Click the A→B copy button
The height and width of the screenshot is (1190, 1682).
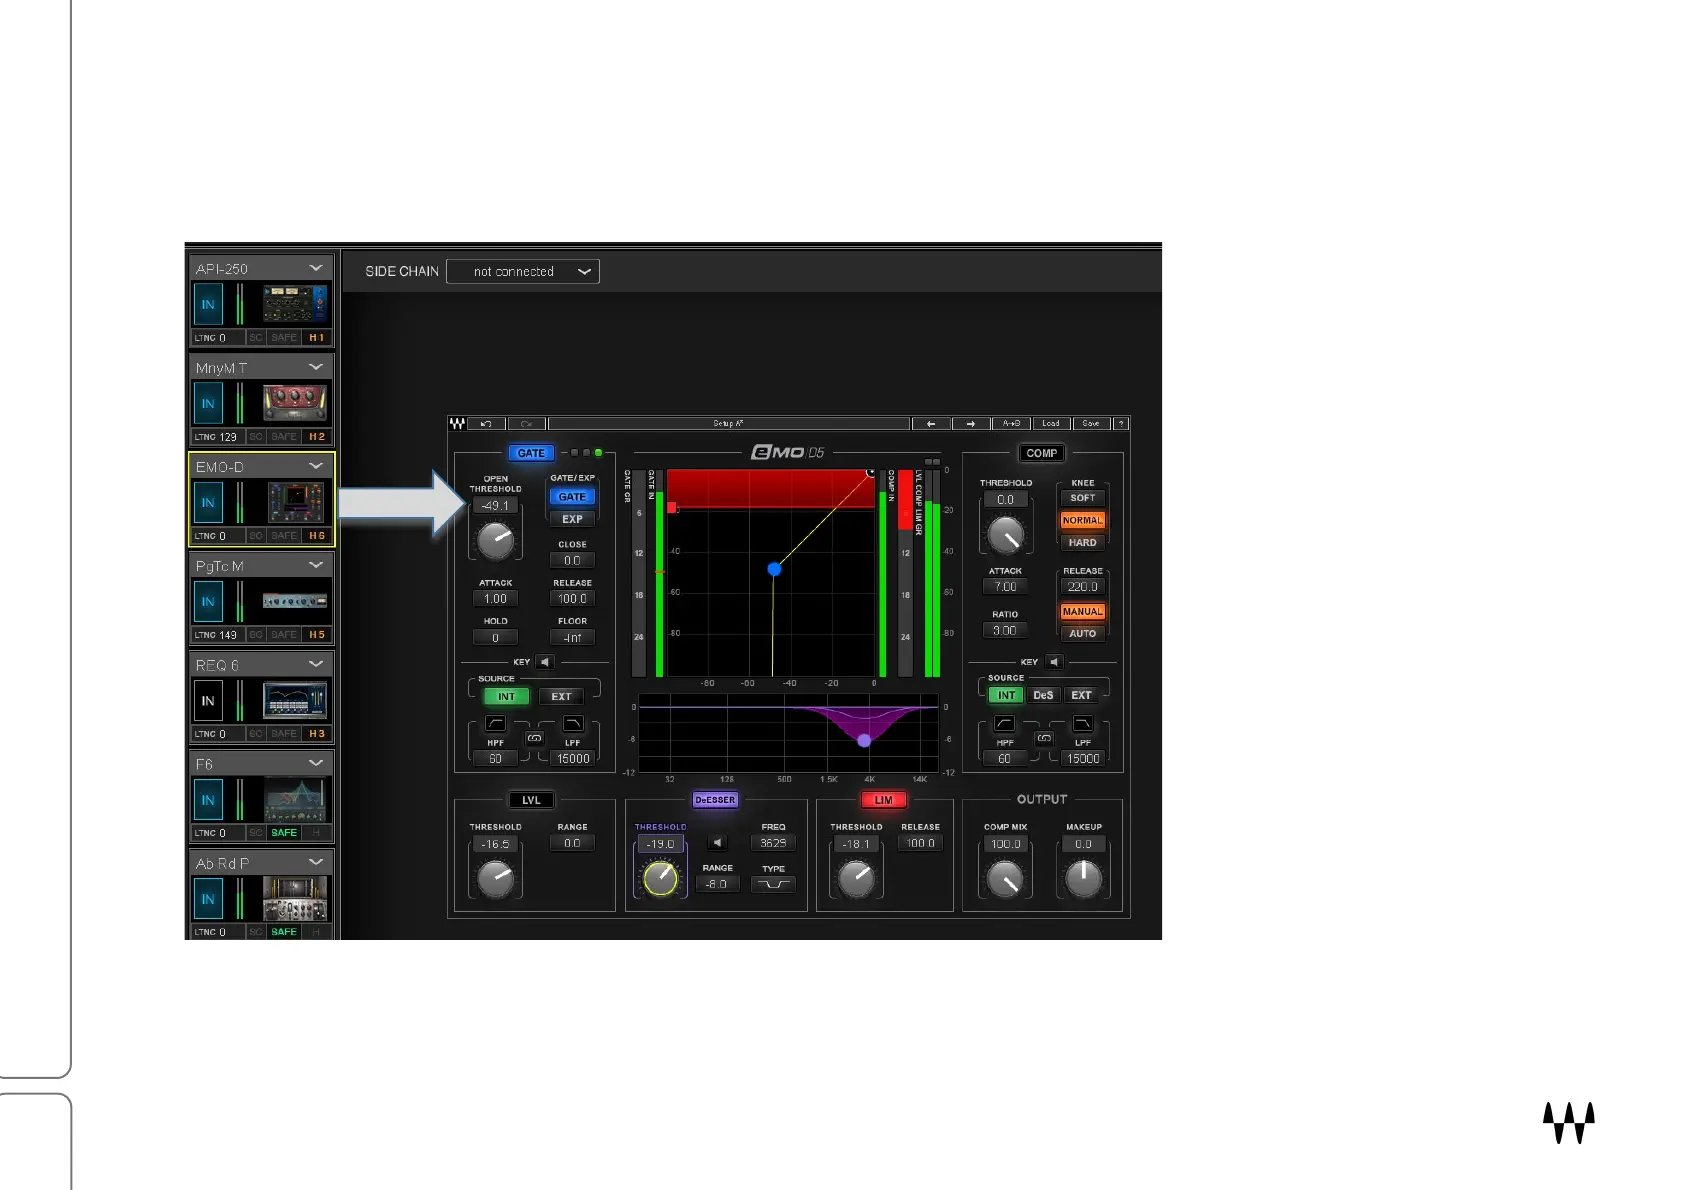pyautogui.click(x=1011, y=424)
